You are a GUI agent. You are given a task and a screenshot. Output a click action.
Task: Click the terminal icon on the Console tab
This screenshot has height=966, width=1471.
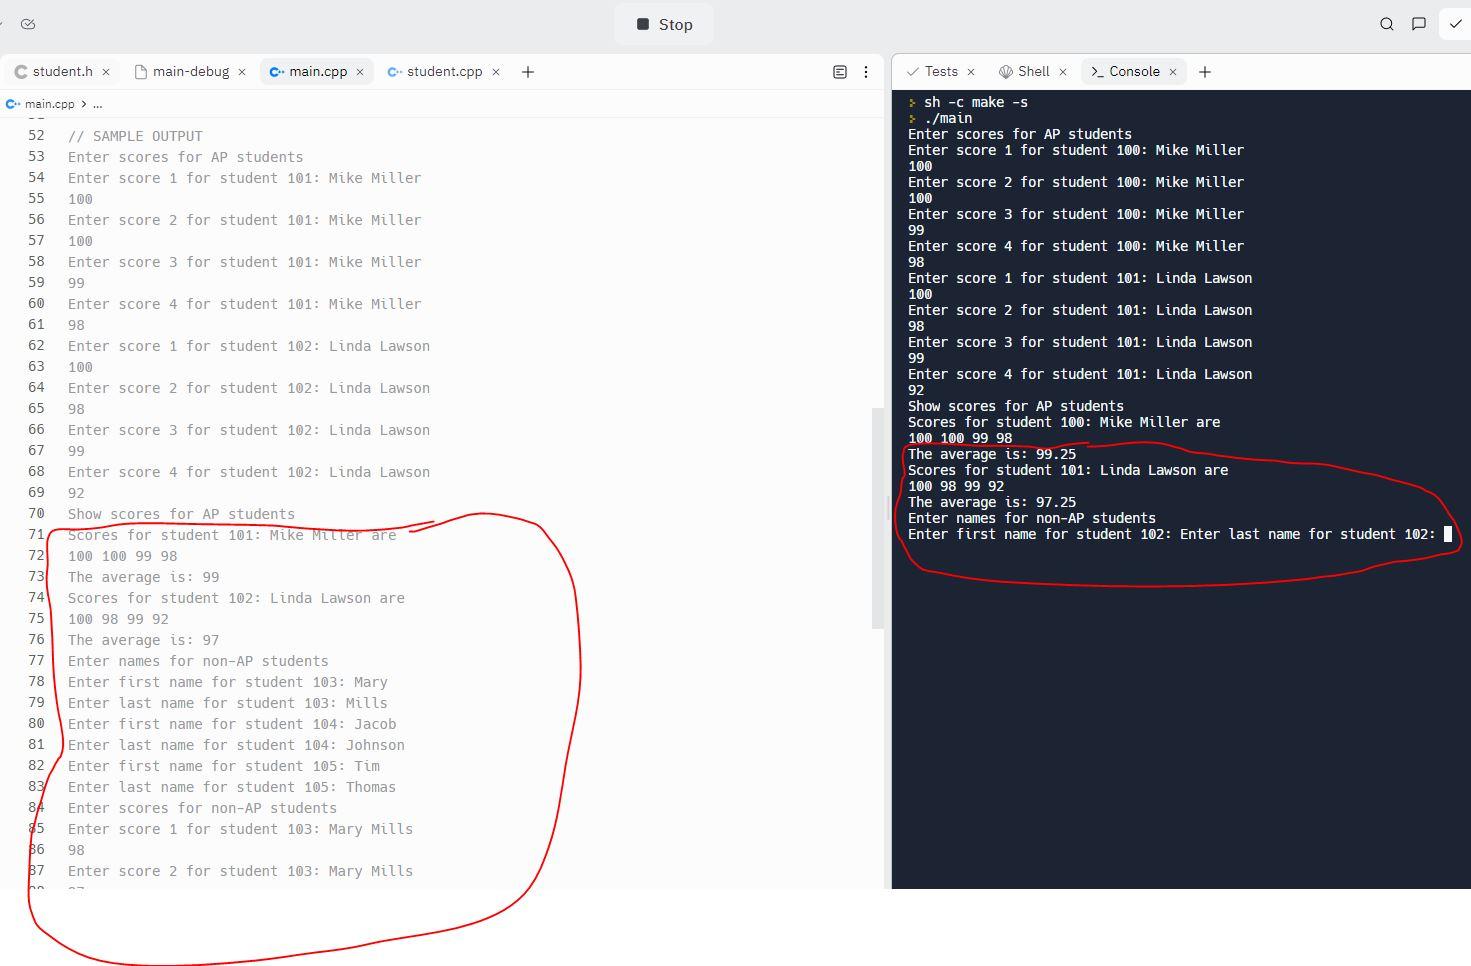pyautogui.click(x=1097, y=71)
